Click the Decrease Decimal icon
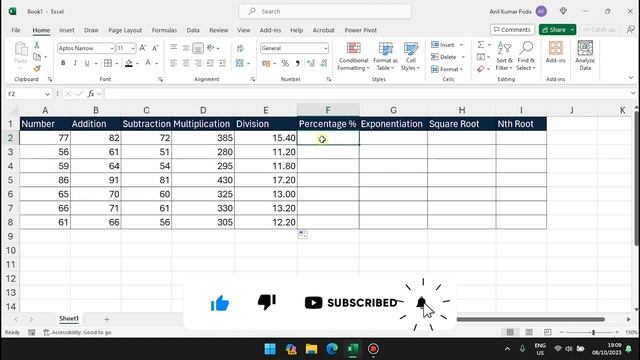 (x=324, y=63)
